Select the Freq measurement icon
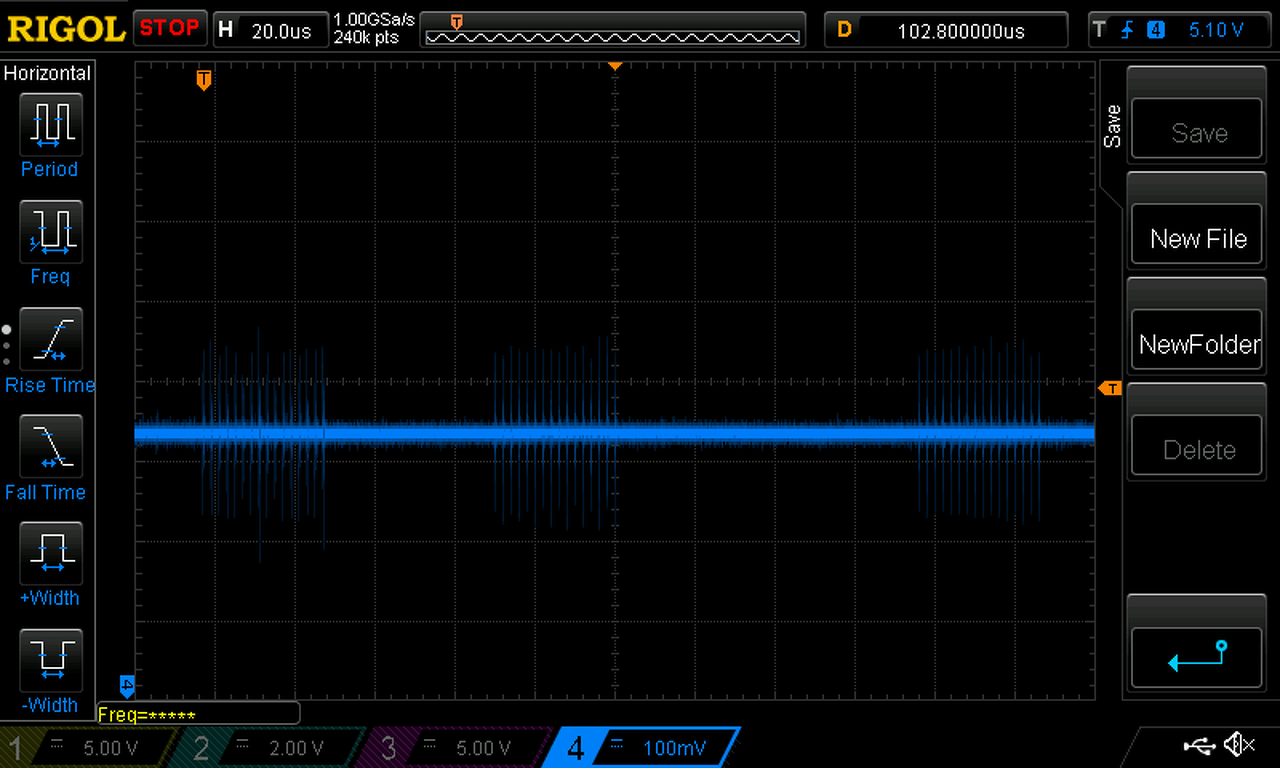Screen dimensions: 1280x768 point(51,232)
